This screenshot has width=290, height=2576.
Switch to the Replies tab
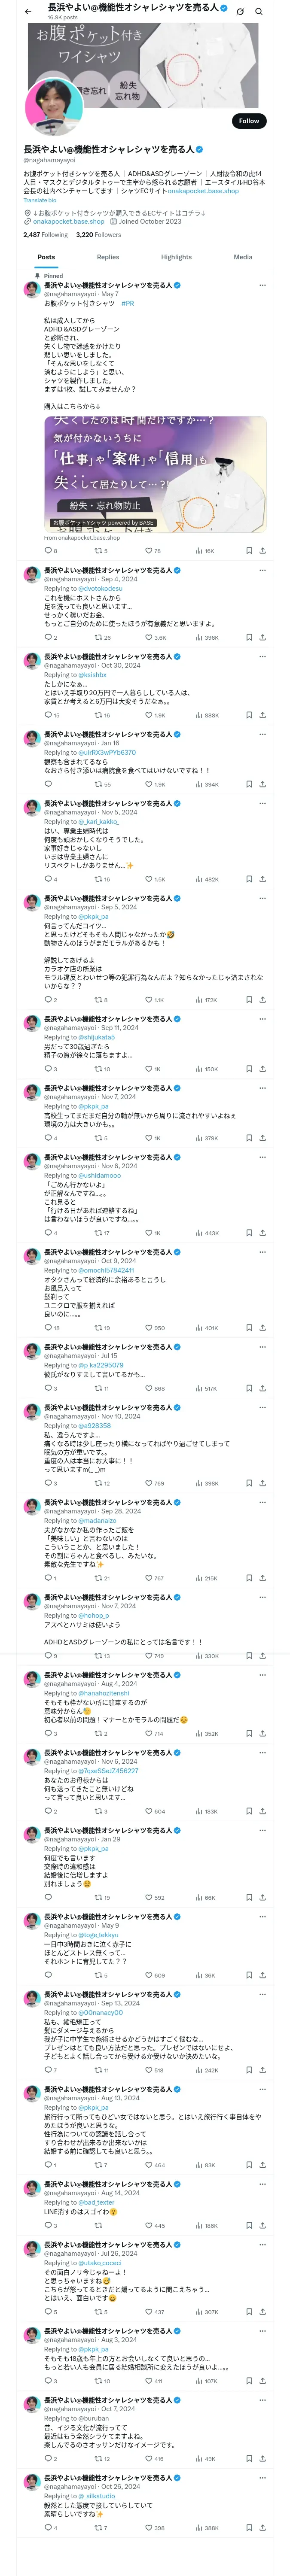click(108, 257)
